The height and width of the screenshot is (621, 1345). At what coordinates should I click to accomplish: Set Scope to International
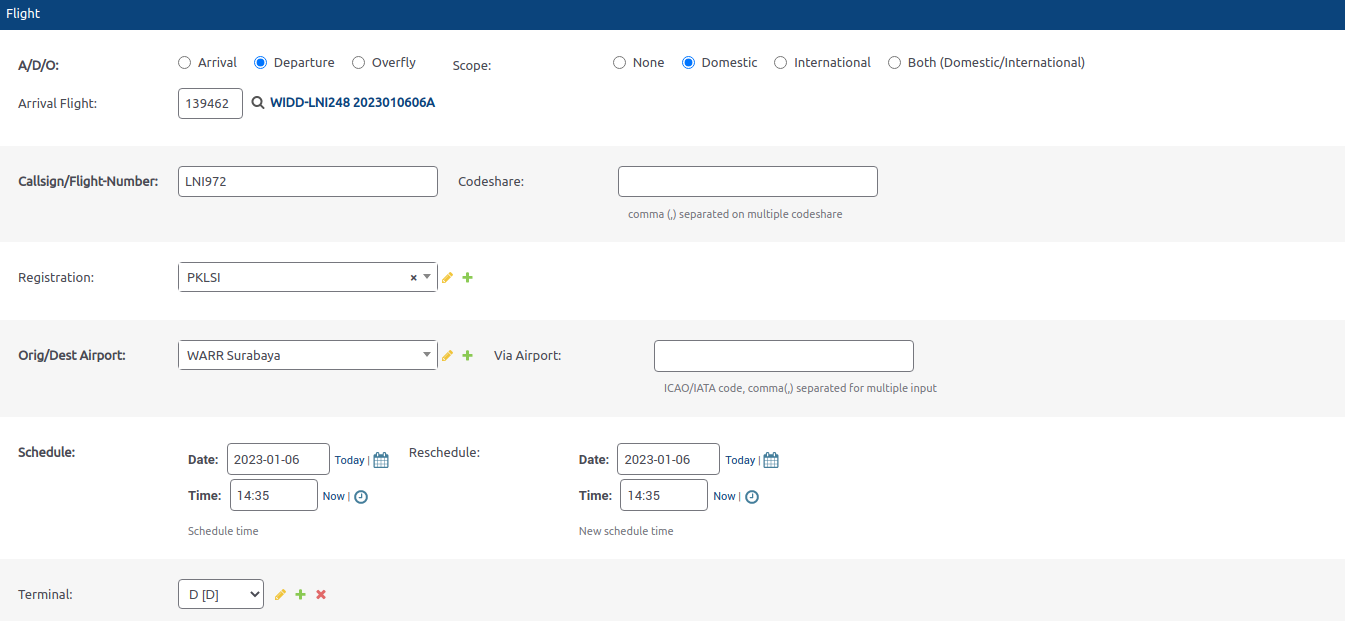[781, 63]
